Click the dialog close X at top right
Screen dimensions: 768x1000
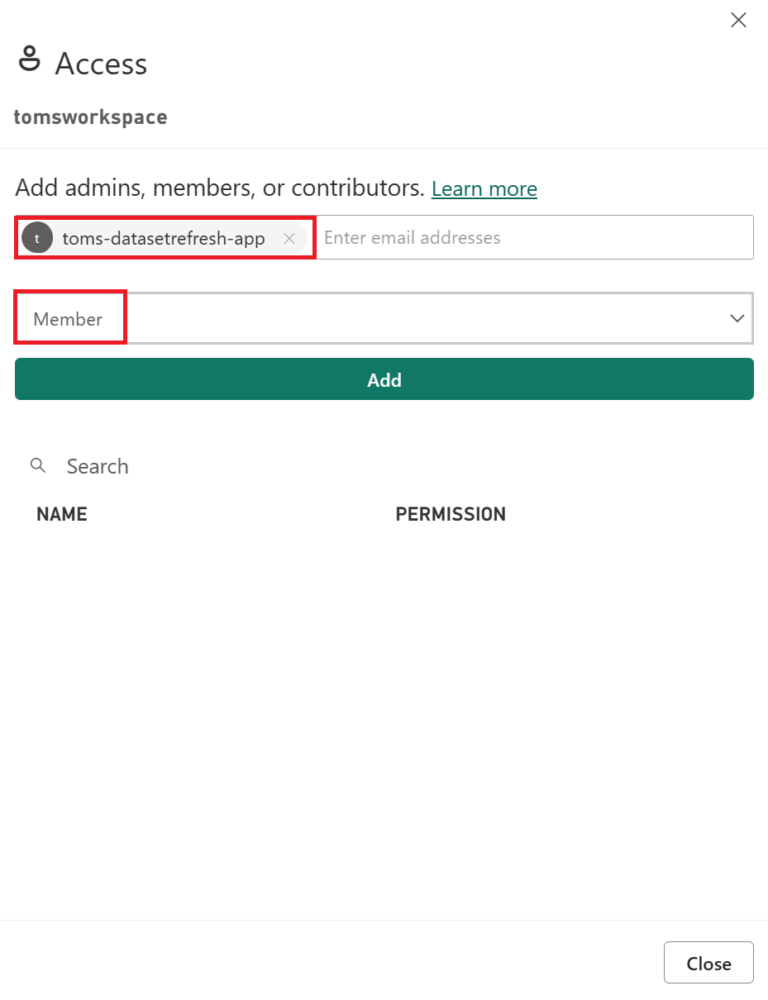click(x=738, y=19)
